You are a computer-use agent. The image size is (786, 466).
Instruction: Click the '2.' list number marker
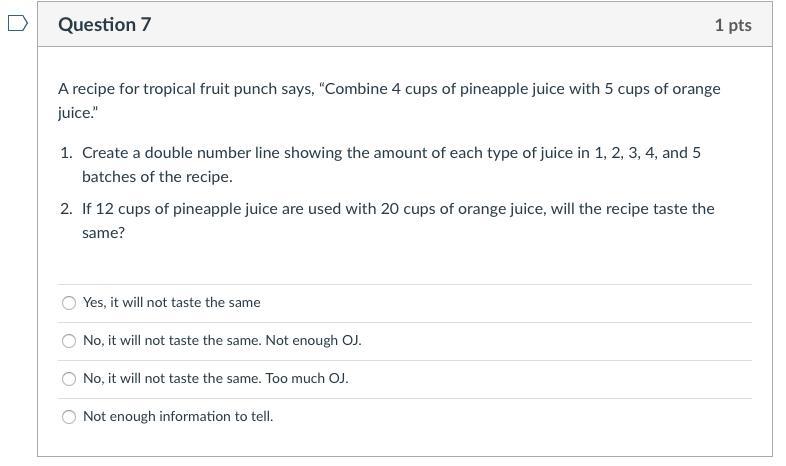point(66,209)
